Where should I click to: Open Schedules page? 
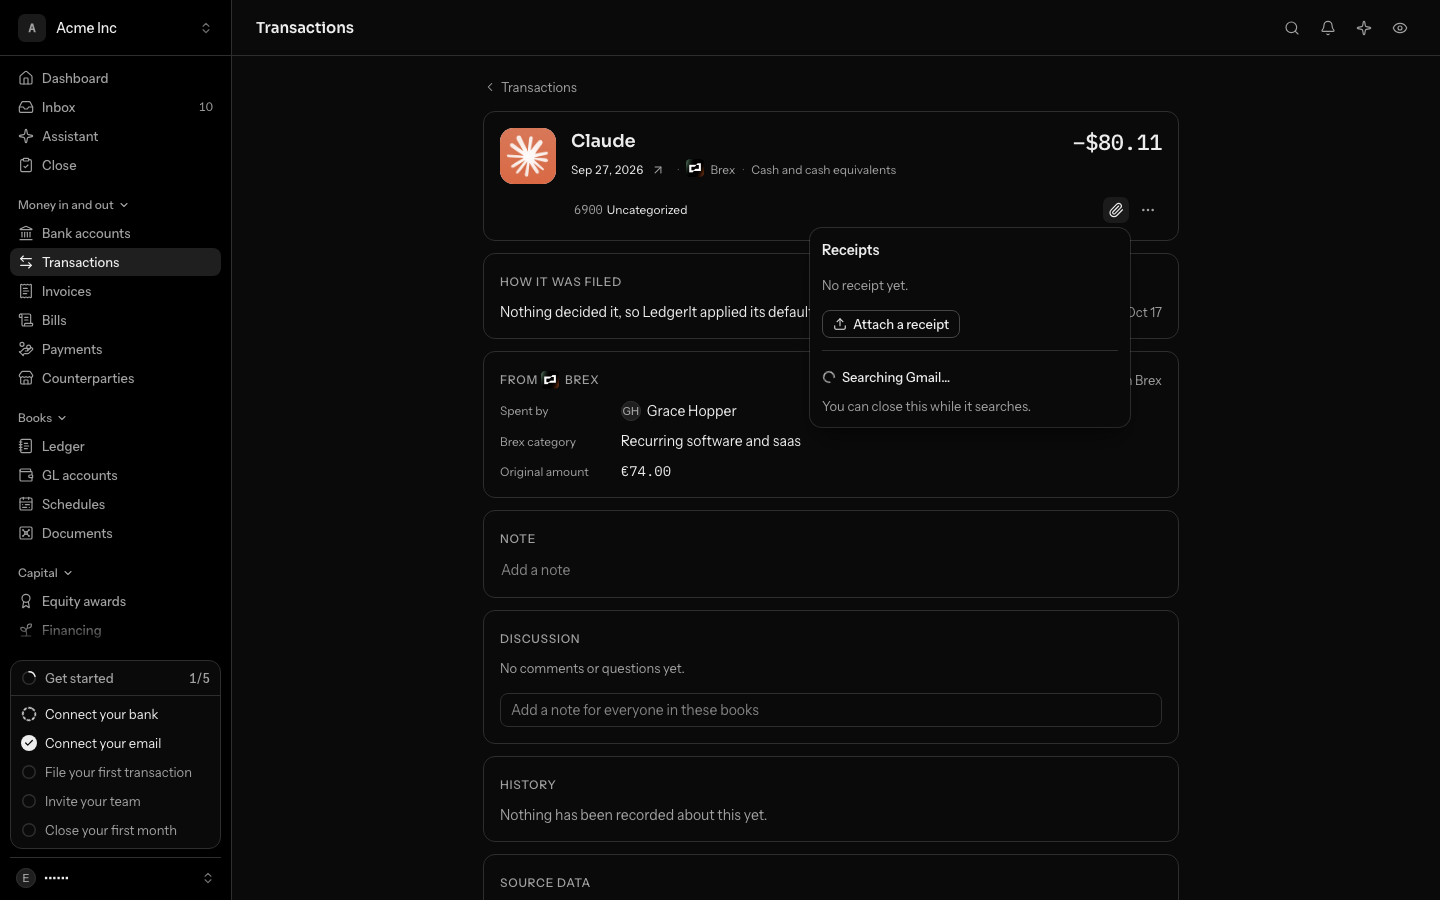[115, 504]
